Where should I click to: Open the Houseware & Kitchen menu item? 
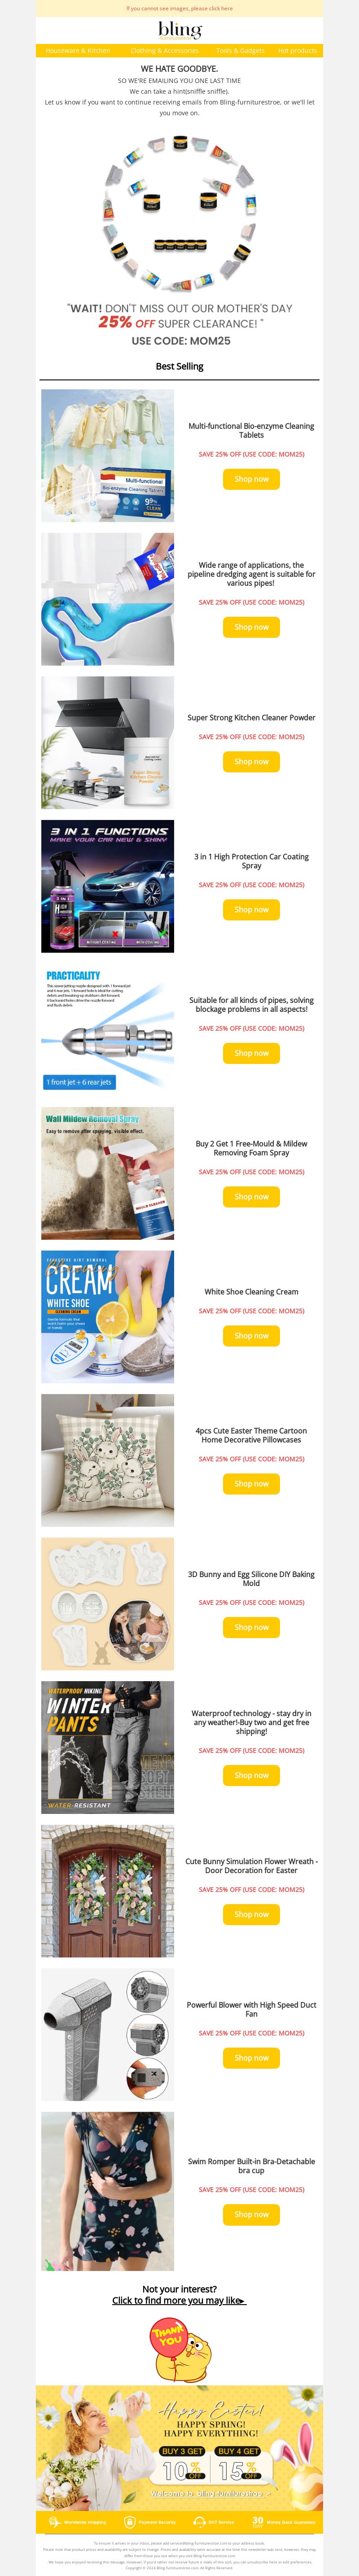coord(78,50)
